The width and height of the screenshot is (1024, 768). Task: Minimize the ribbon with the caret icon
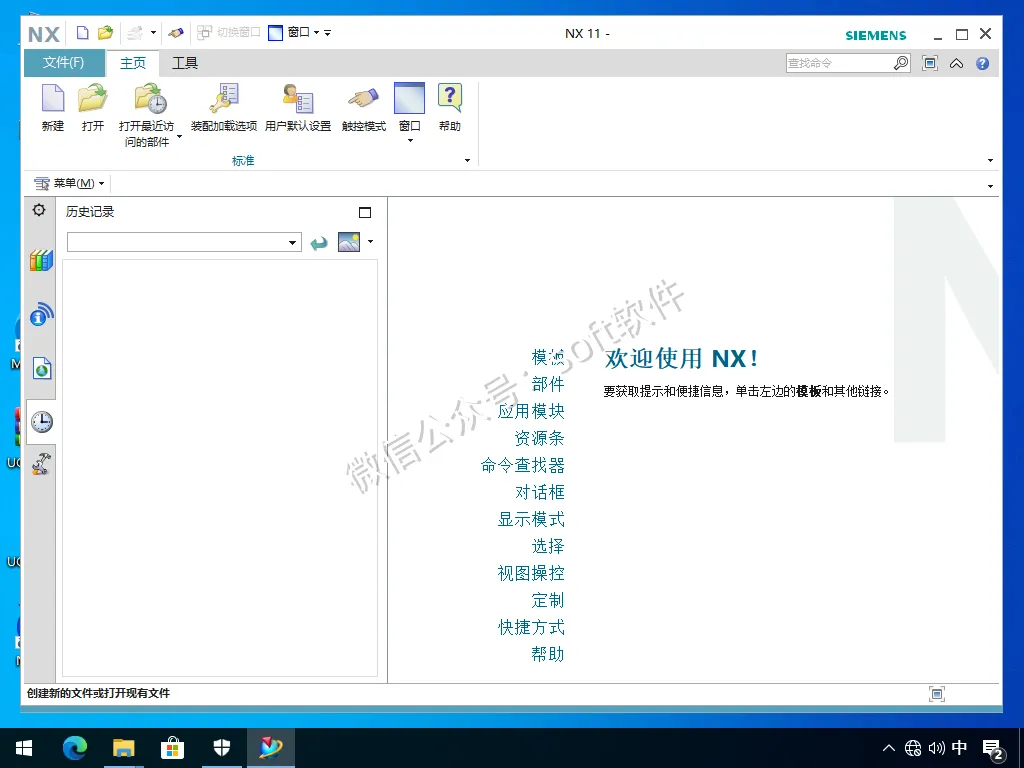coord(956,63)
